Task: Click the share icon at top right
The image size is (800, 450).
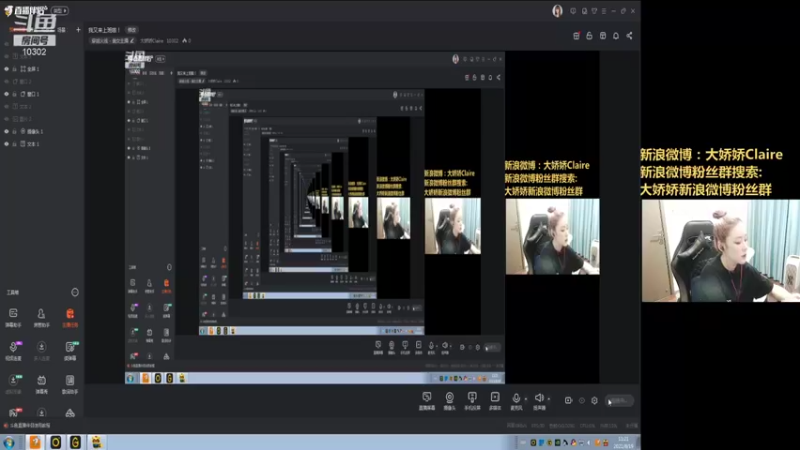Action: point(630,36)
